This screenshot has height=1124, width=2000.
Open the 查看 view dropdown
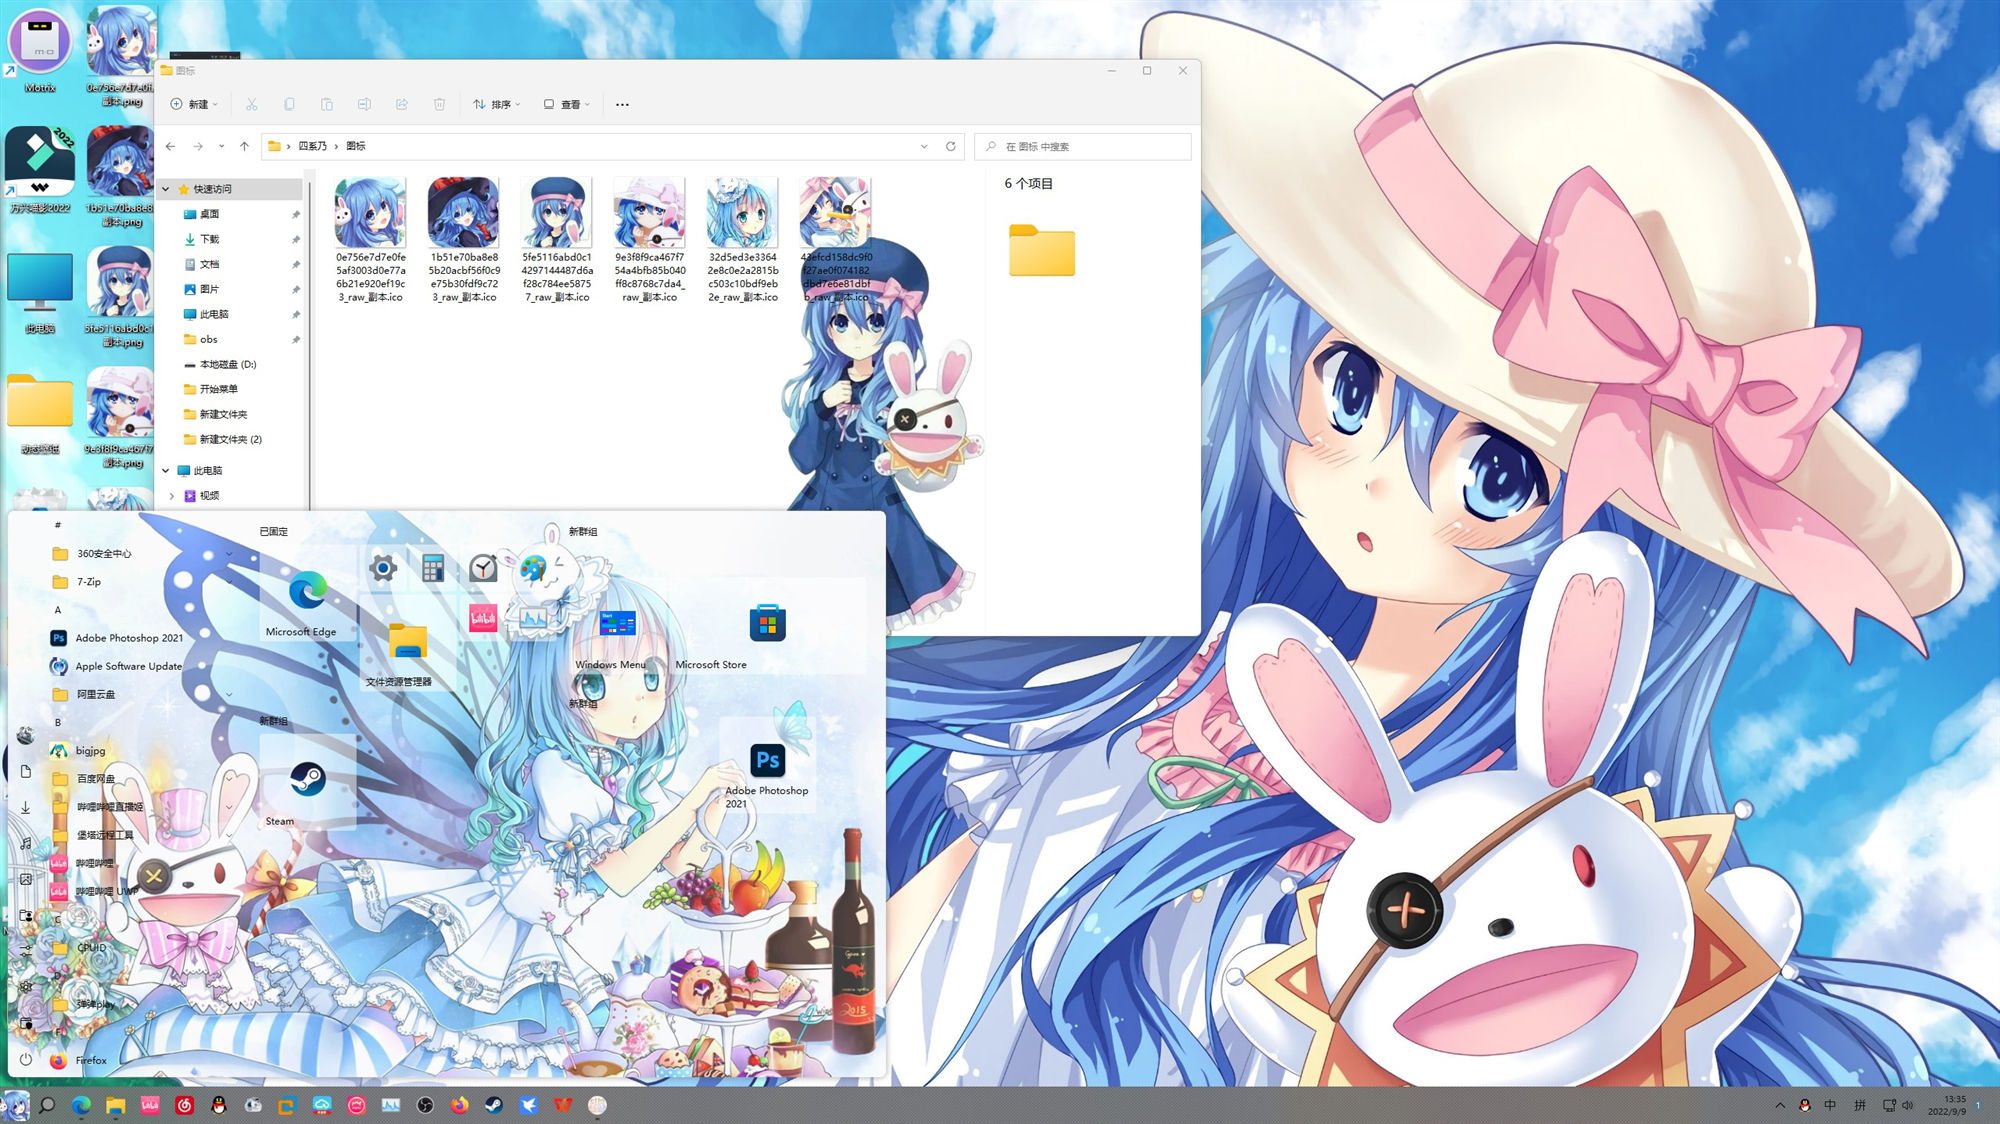(x=567, y=104)
